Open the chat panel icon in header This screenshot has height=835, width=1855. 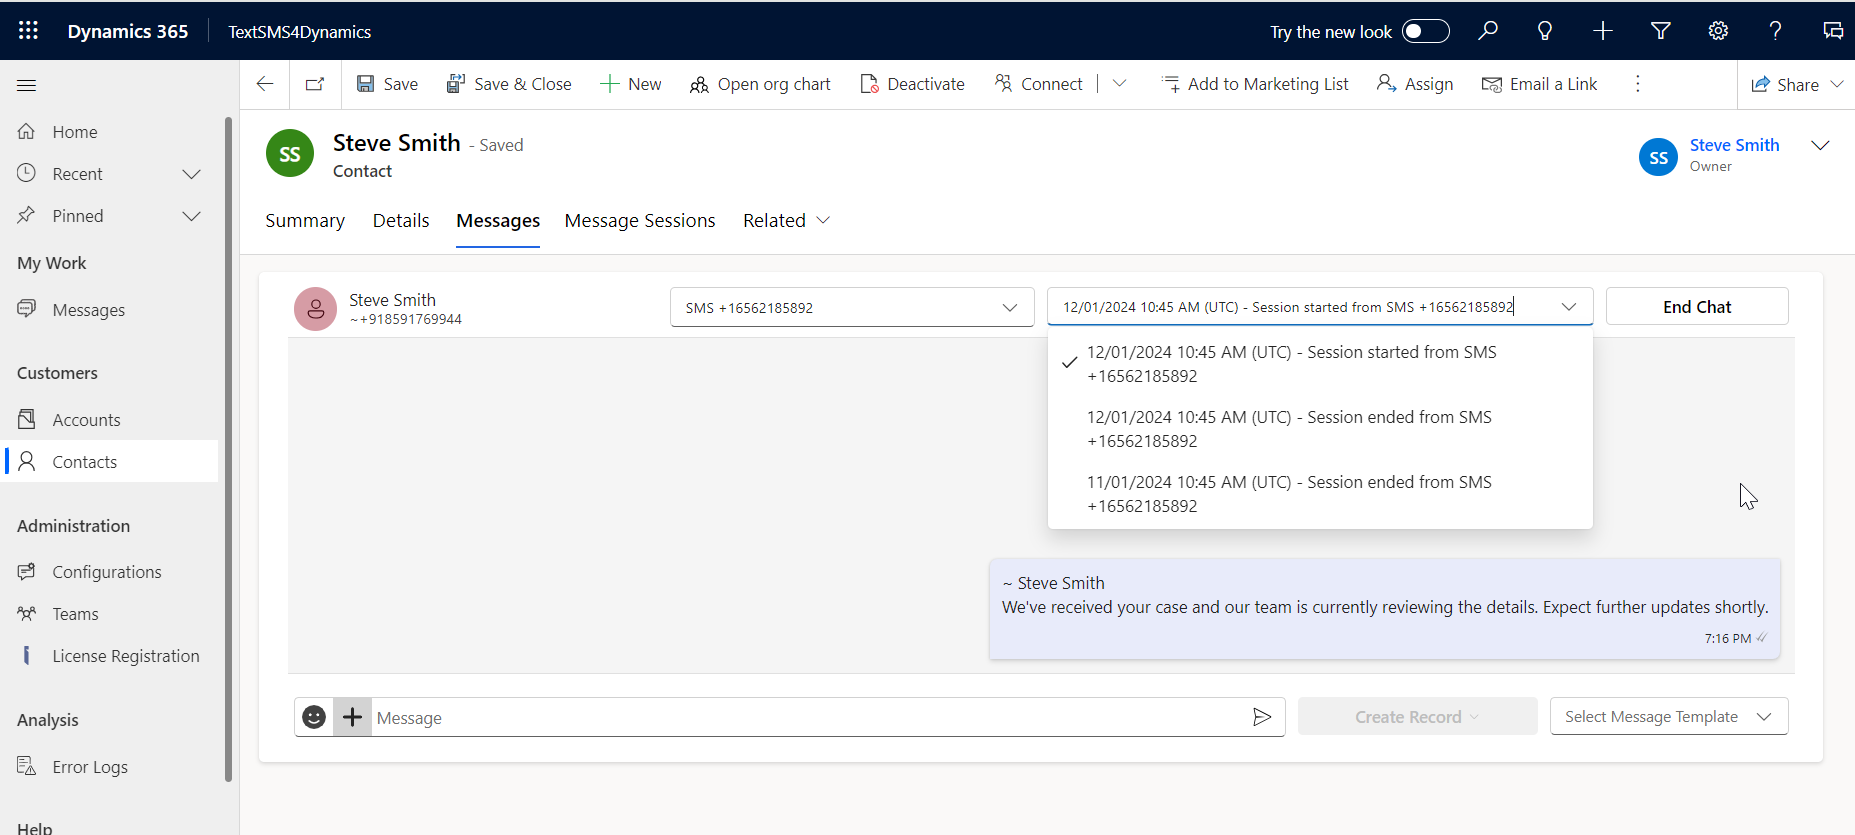[1833, 31]
